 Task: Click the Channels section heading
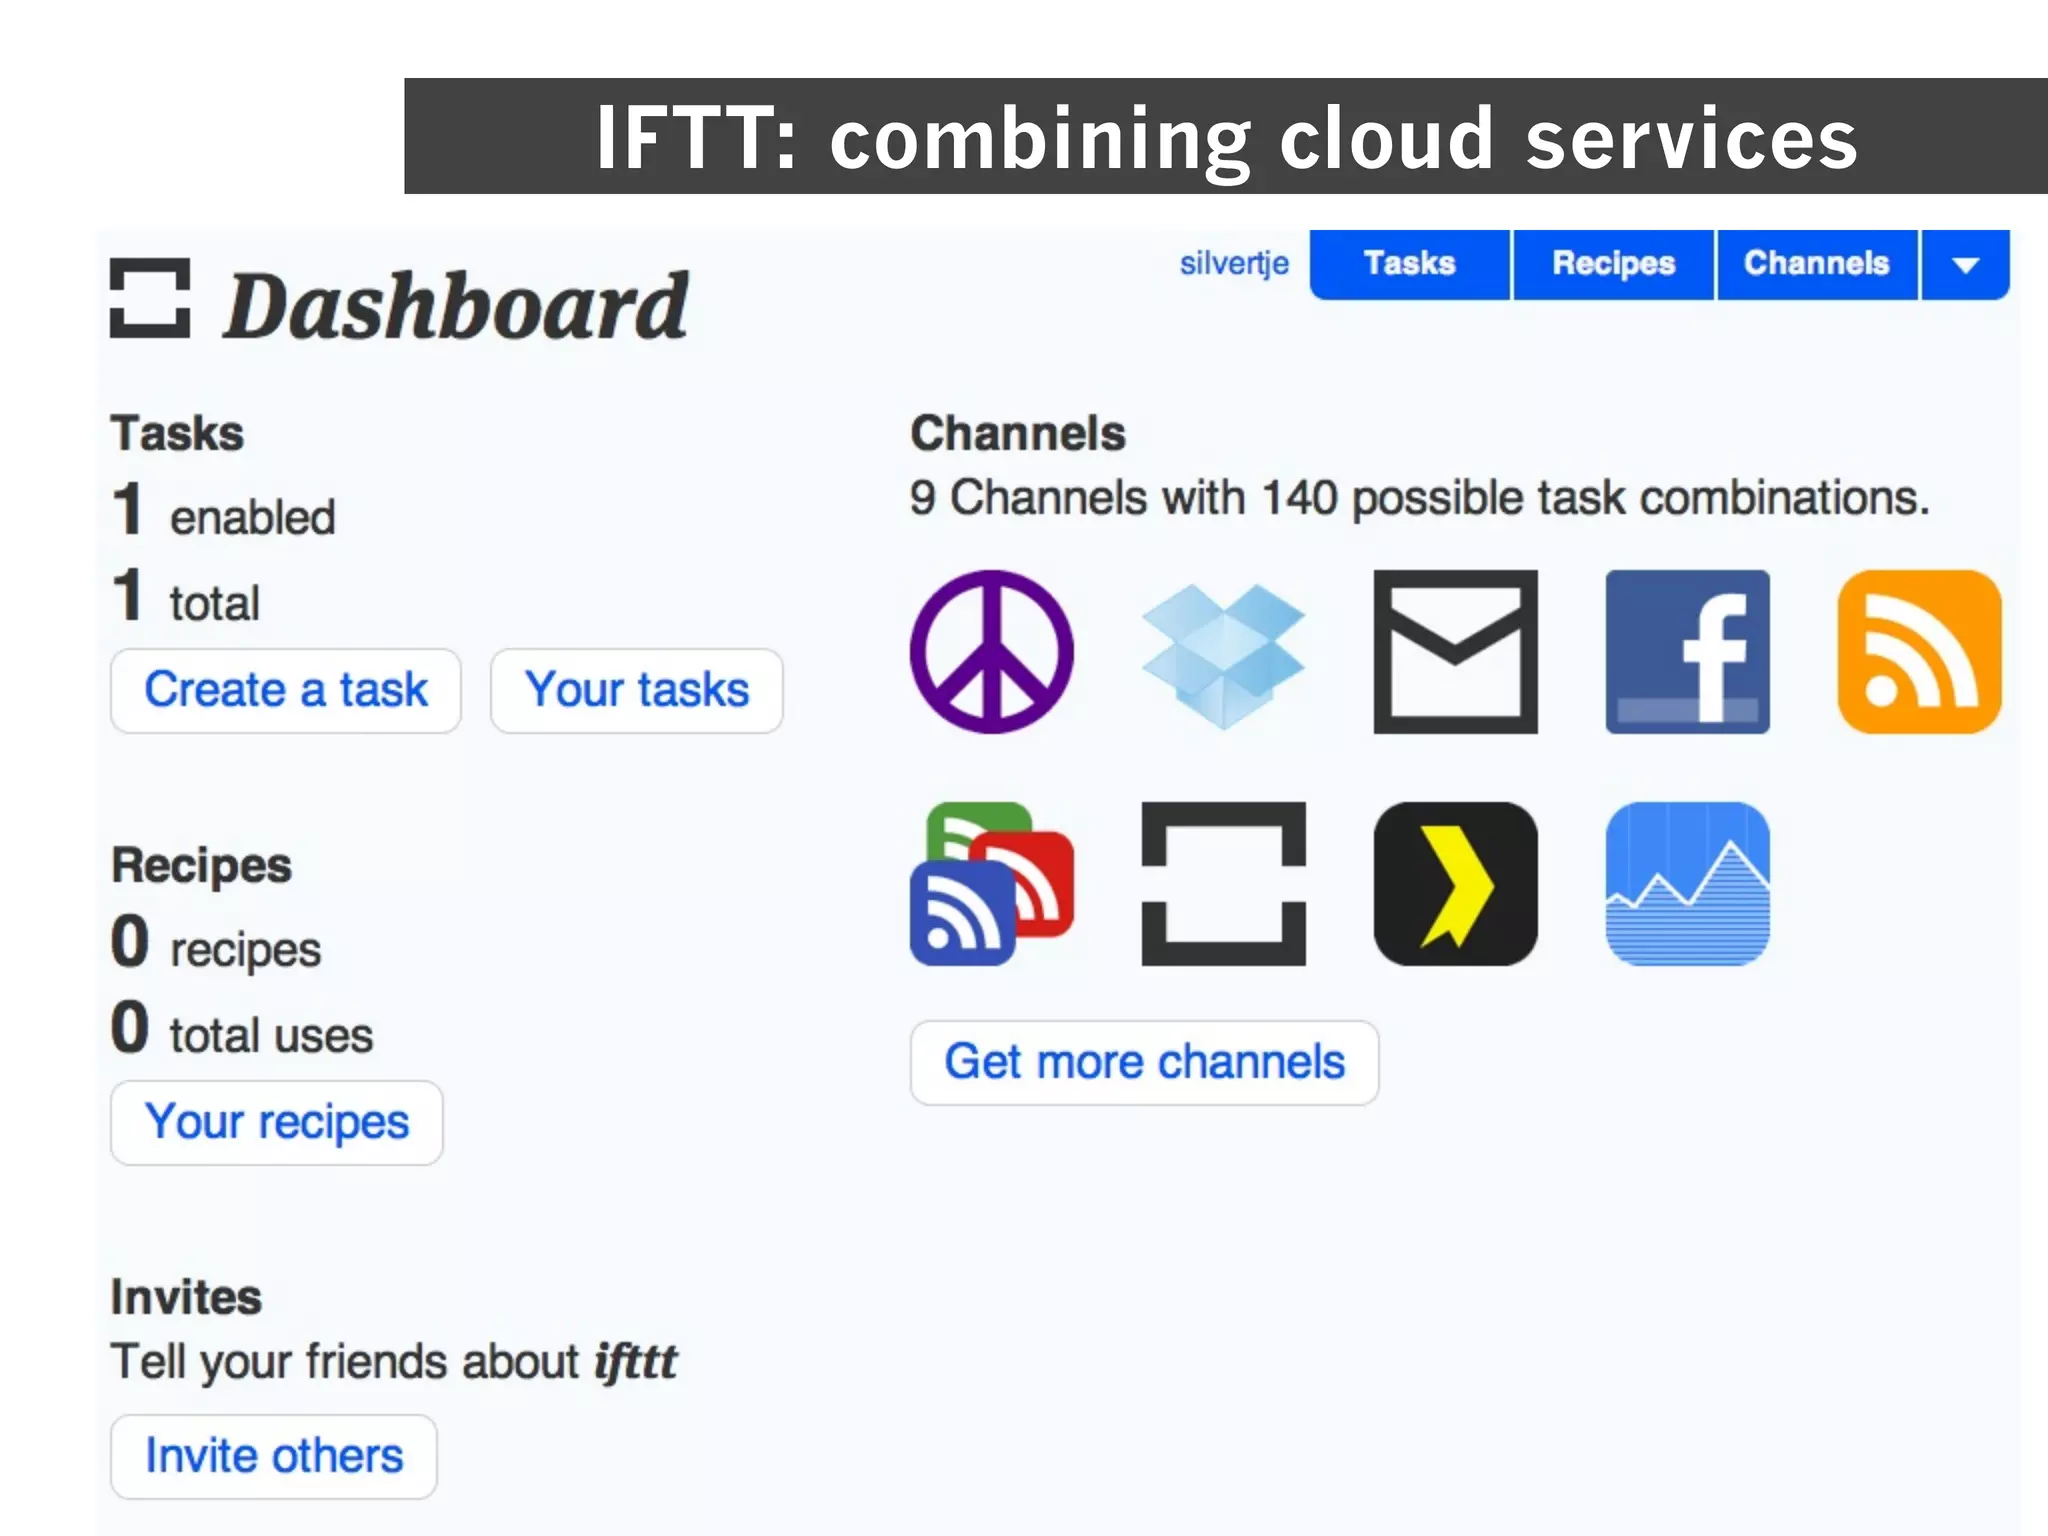(x=1018, y=434)
